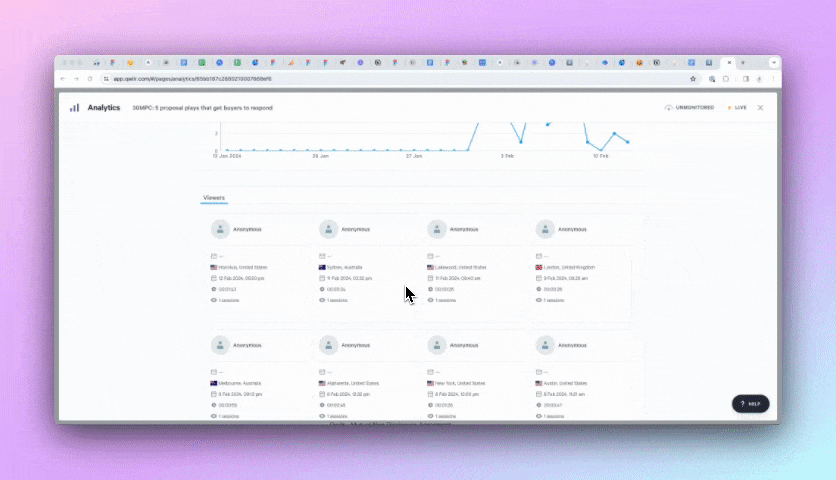Close the Analytics panel with the X

coord(760,108)
